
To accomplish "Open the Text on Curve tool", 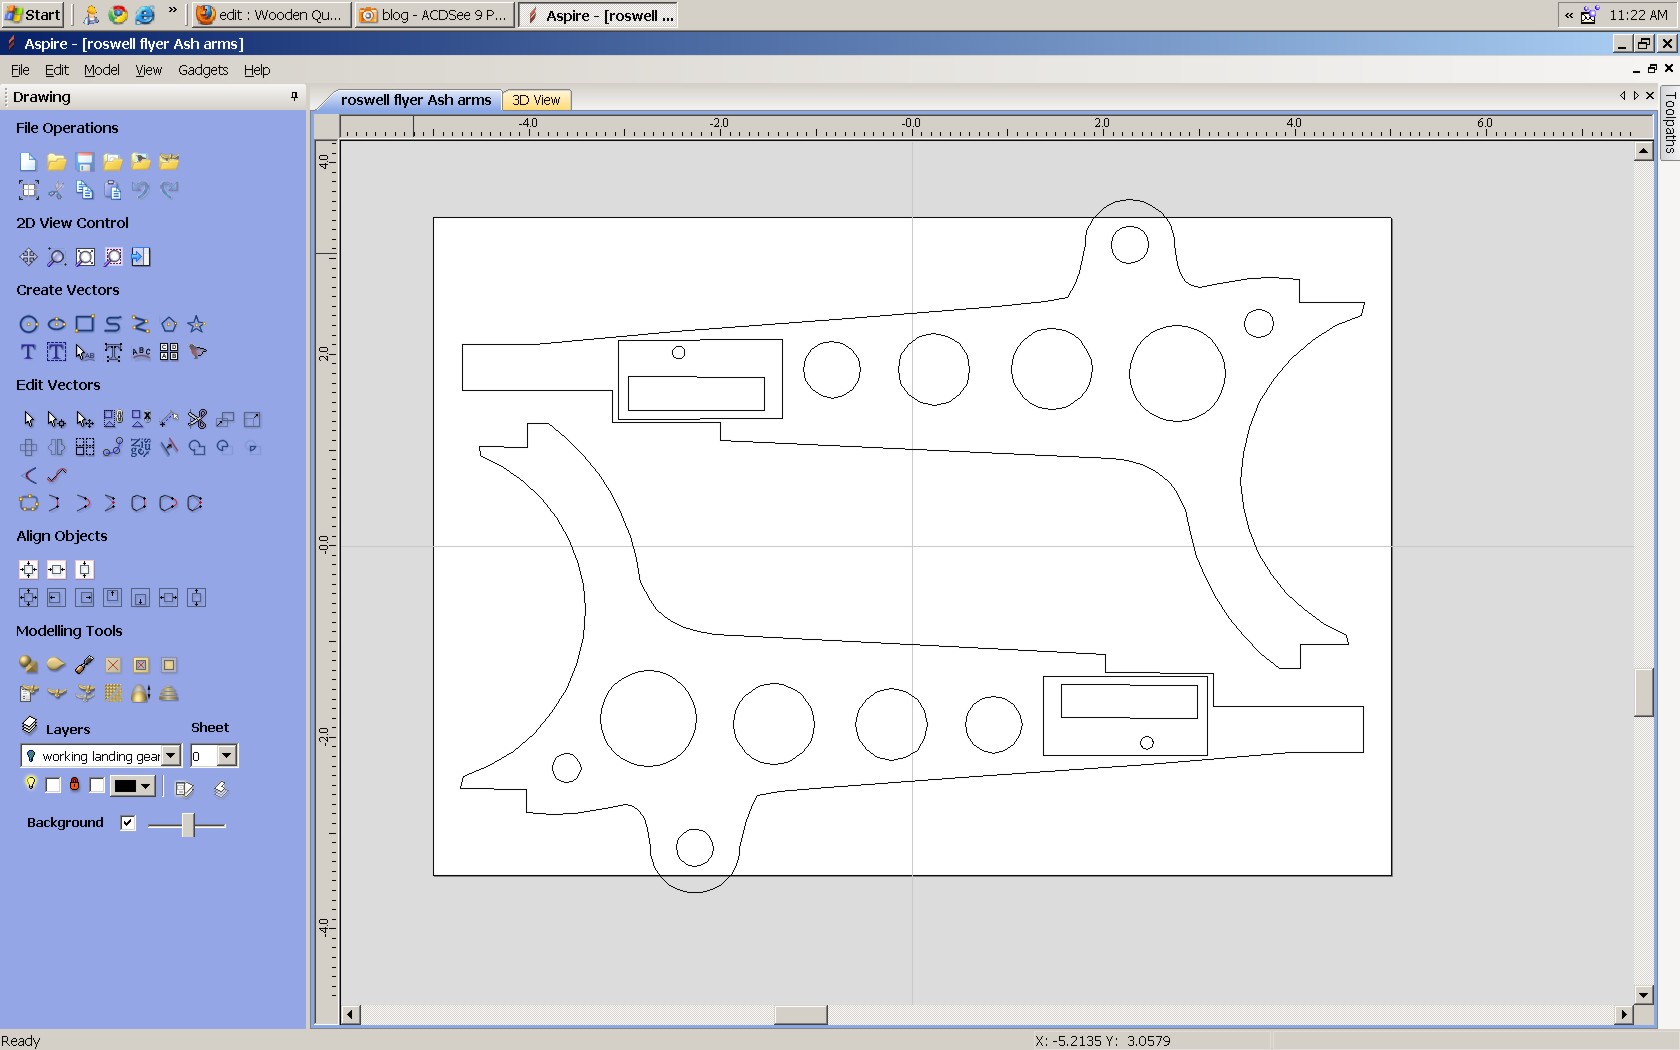I will [x=141, y=352].
